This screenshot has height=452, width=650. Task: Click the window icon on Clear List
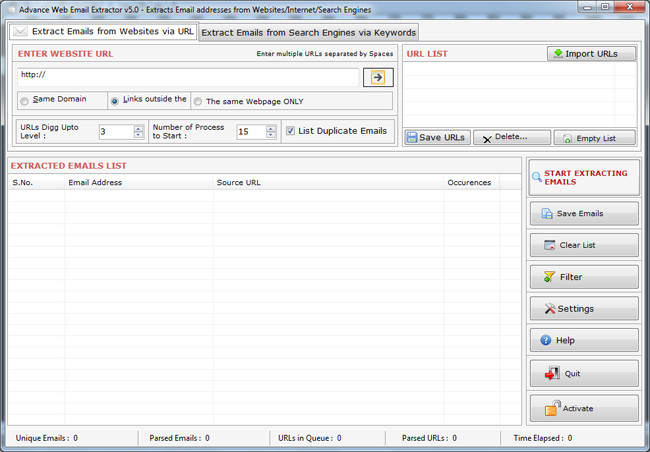point(550,245)
